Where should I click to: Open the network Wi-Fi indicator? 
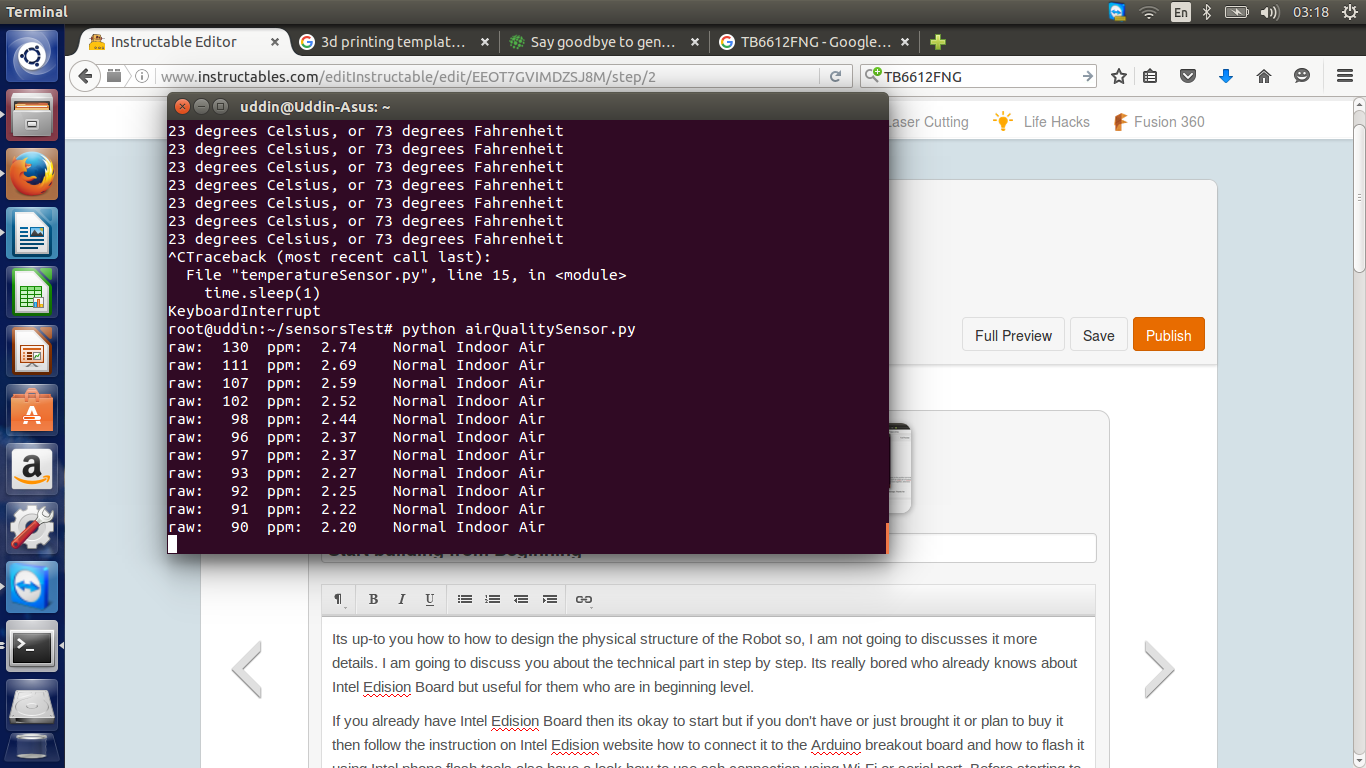coord(1148,12)
